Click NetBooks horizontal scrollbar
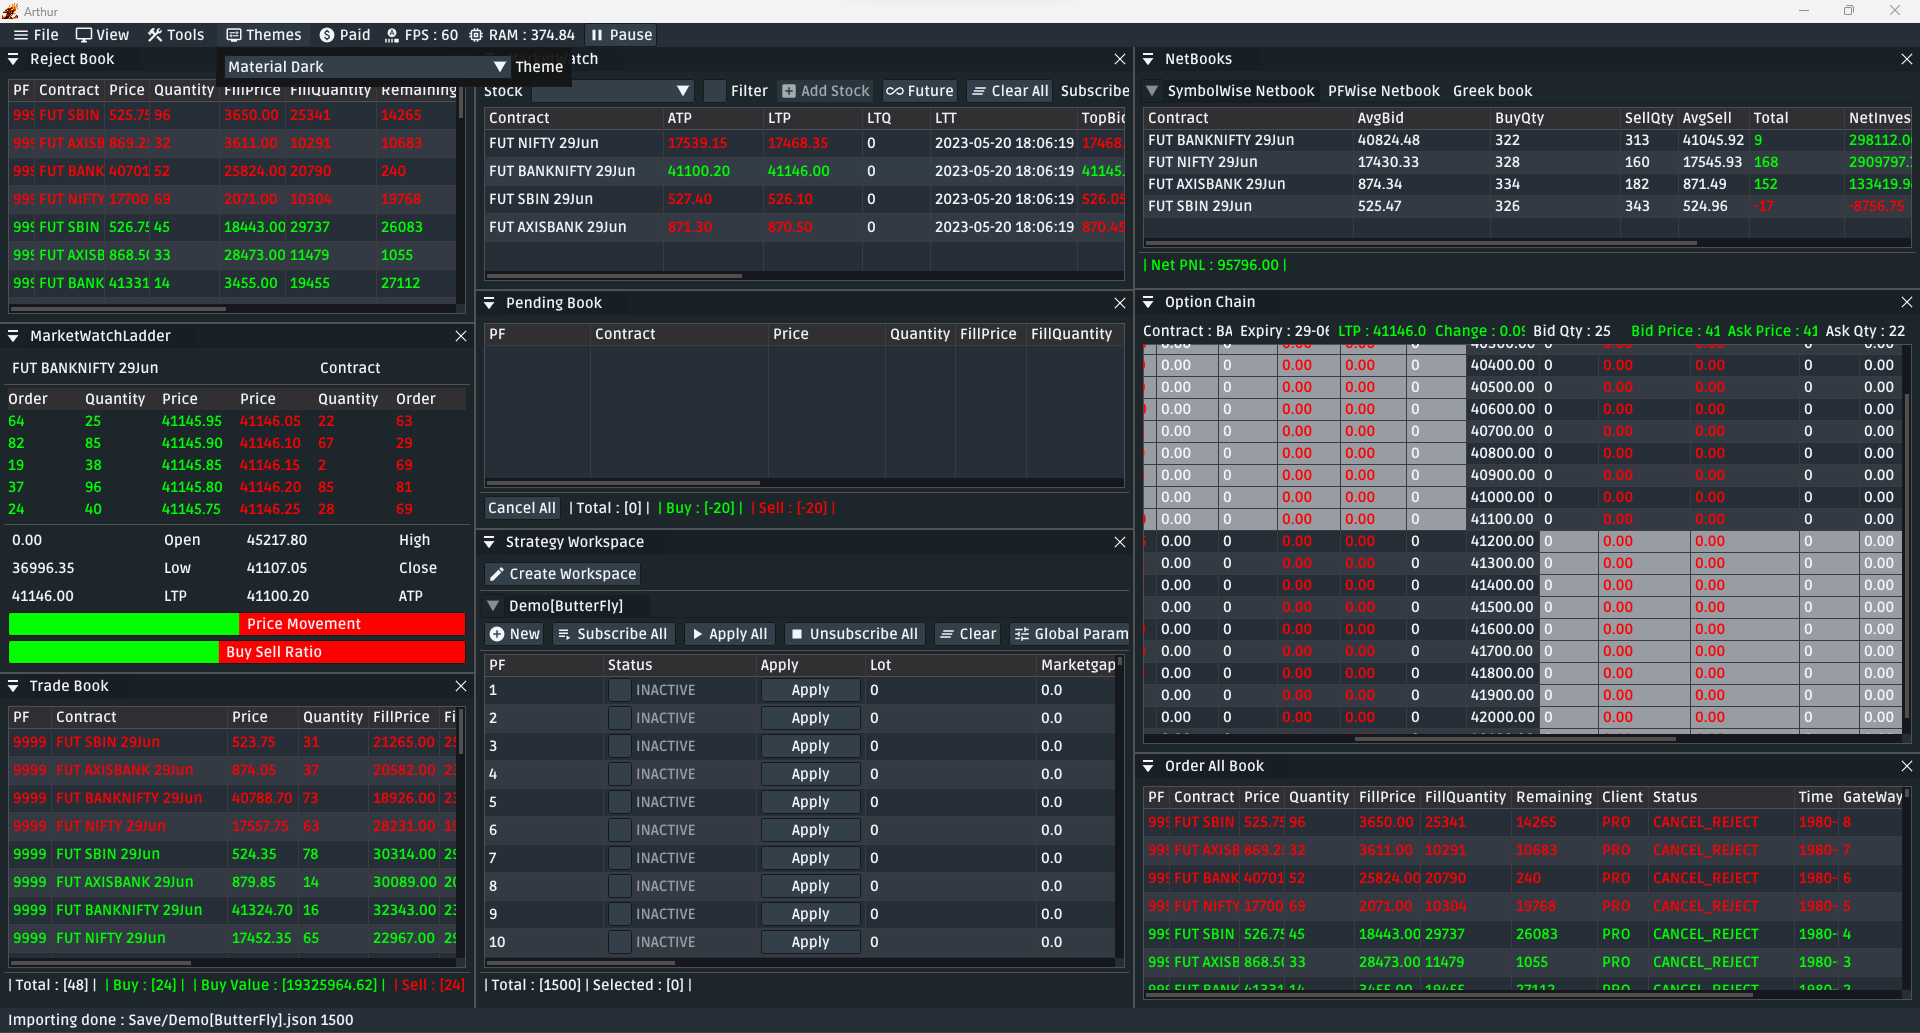The height and width of the screenshot is (1033, 1920). tap(1421, 243)
